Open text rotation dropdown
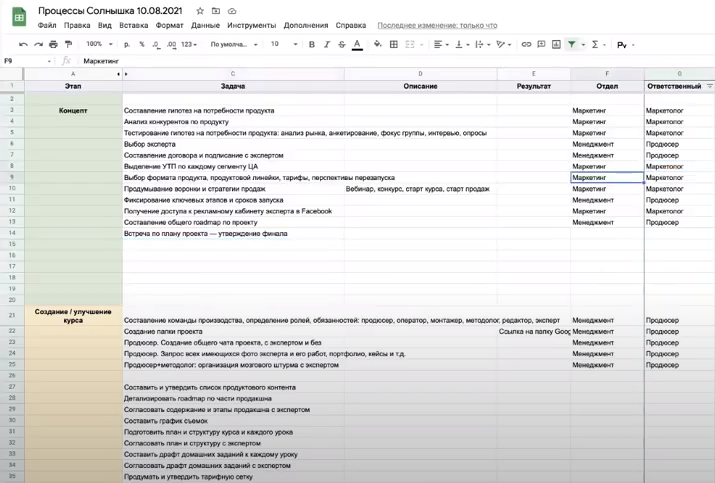715x483 pixels. click(503, 44)
